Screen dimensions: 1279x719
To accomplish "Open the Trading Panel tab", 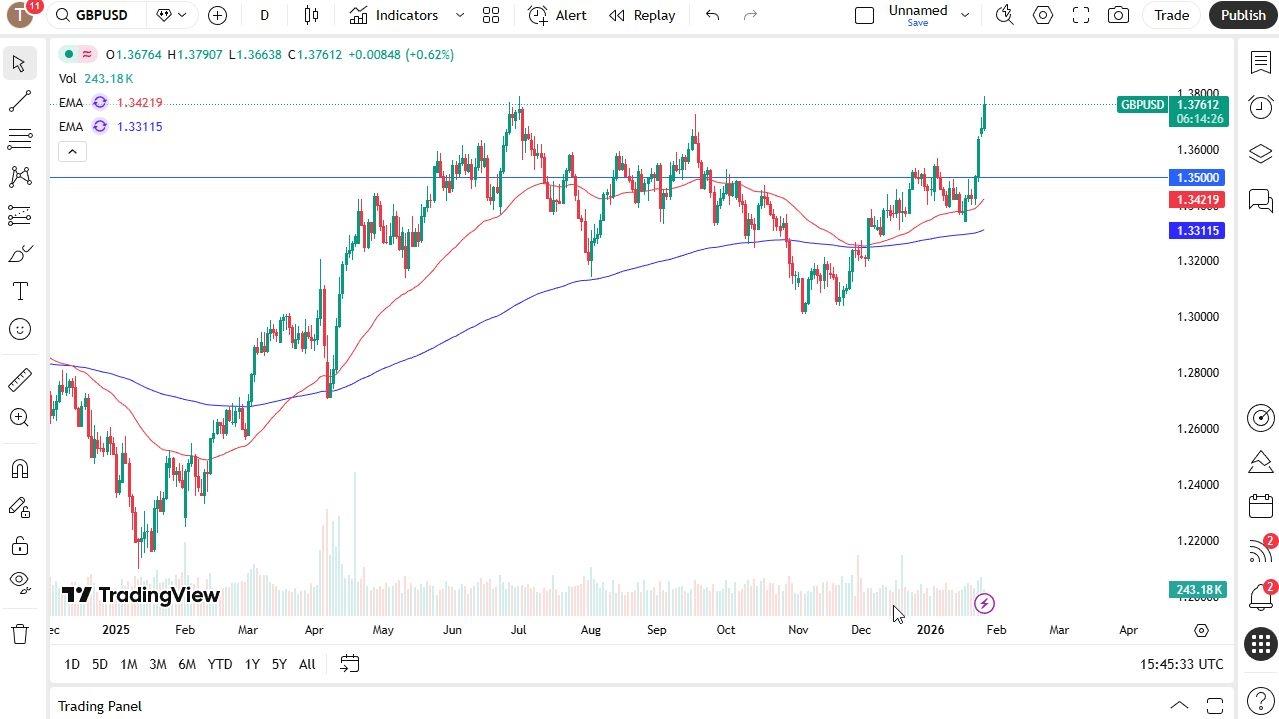I will [100, 706].
